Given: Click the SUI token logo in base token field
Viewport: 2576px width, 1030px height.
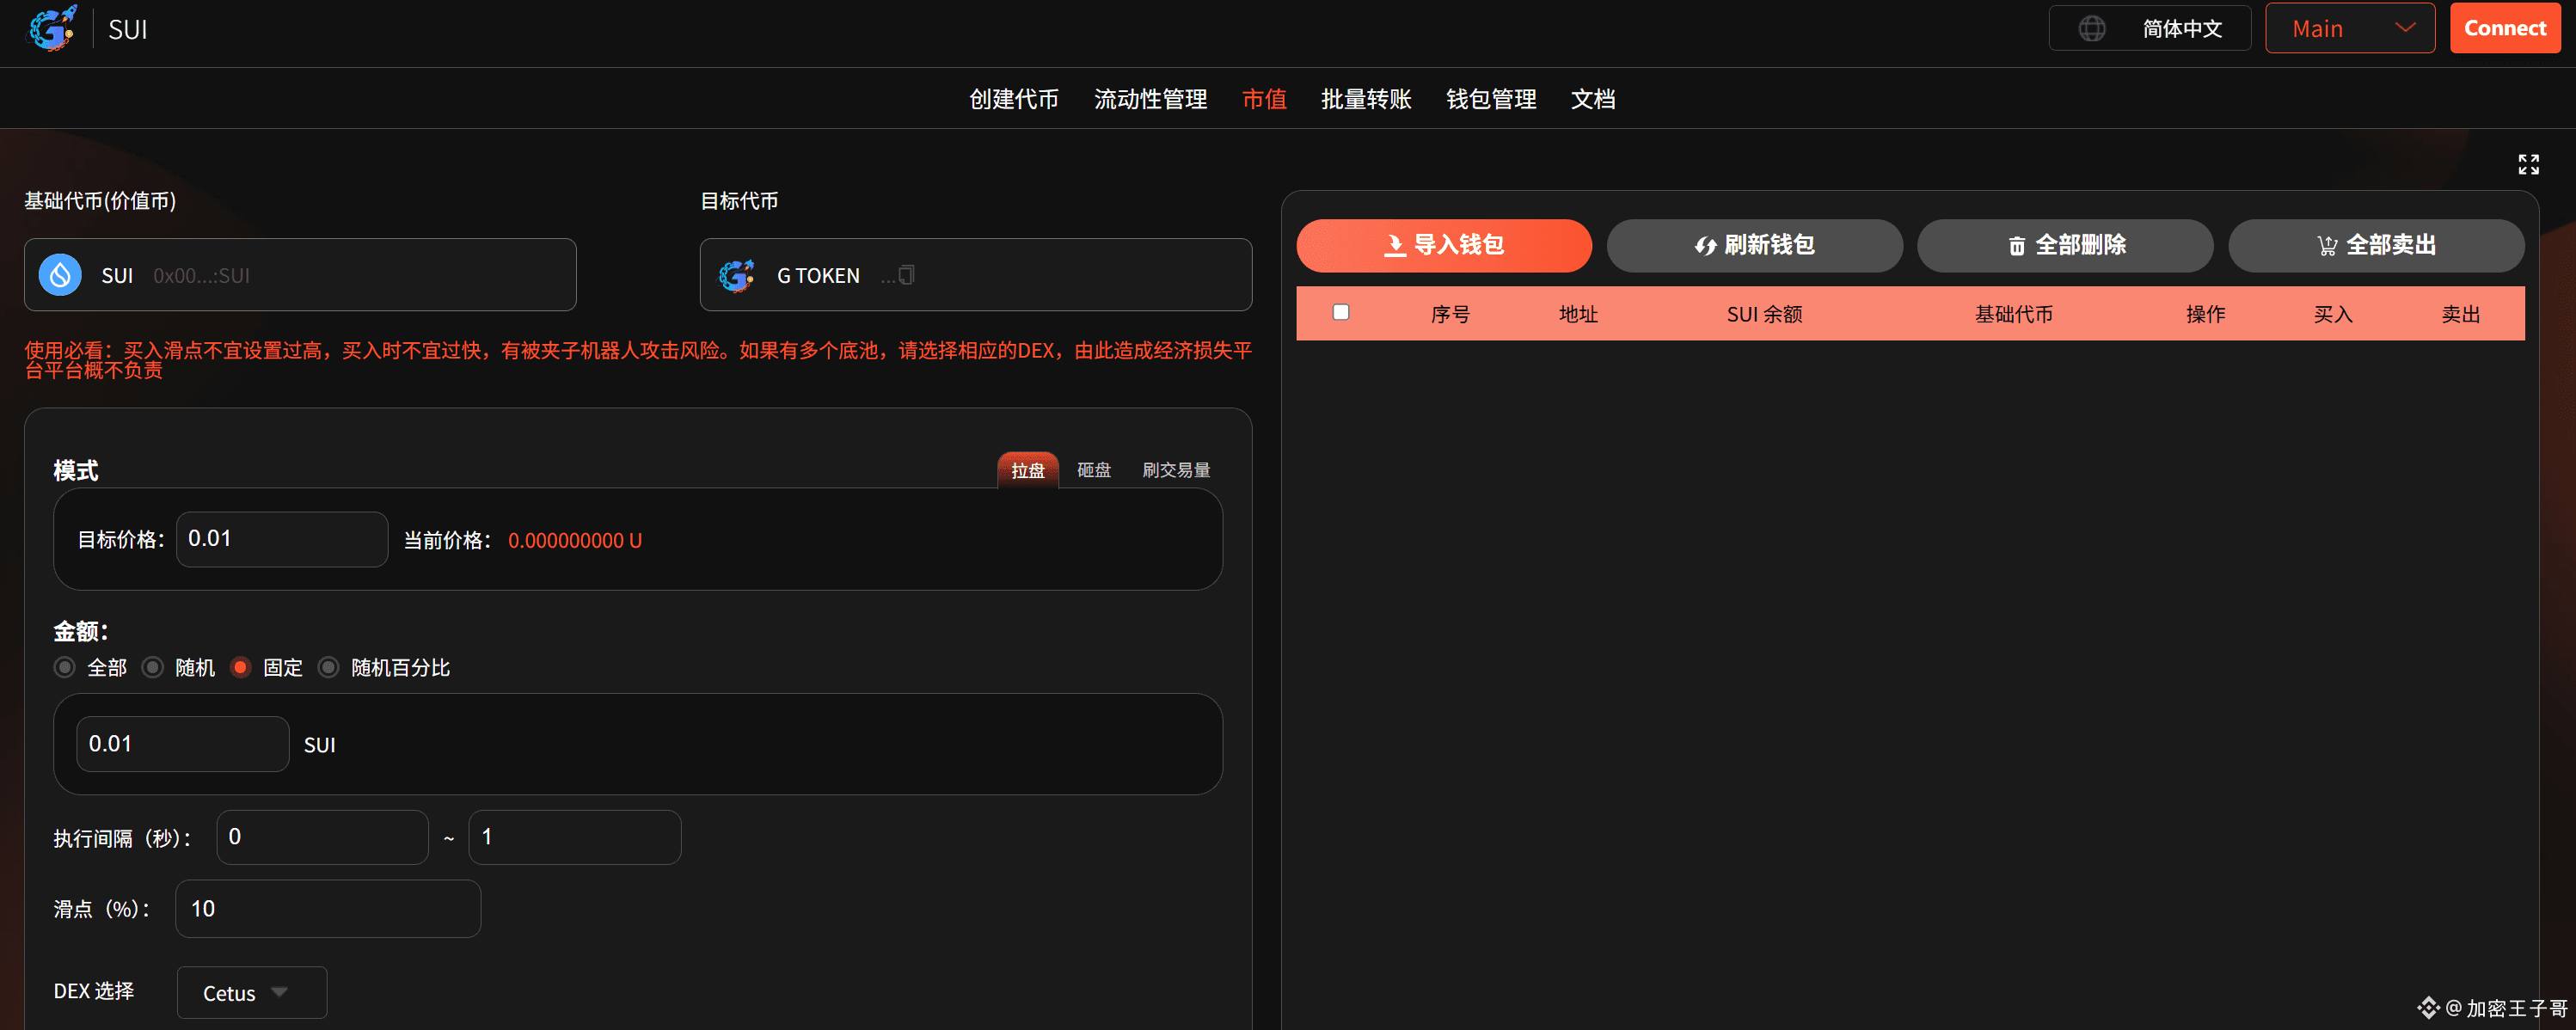Looking at the screenshot, I should pyautogui.click(x=59, y=274).
